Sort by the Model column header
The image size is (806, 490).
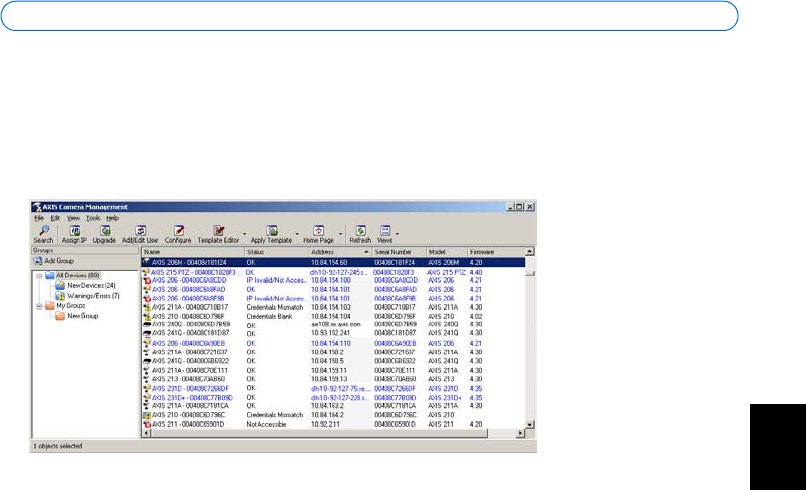(447, 252)
